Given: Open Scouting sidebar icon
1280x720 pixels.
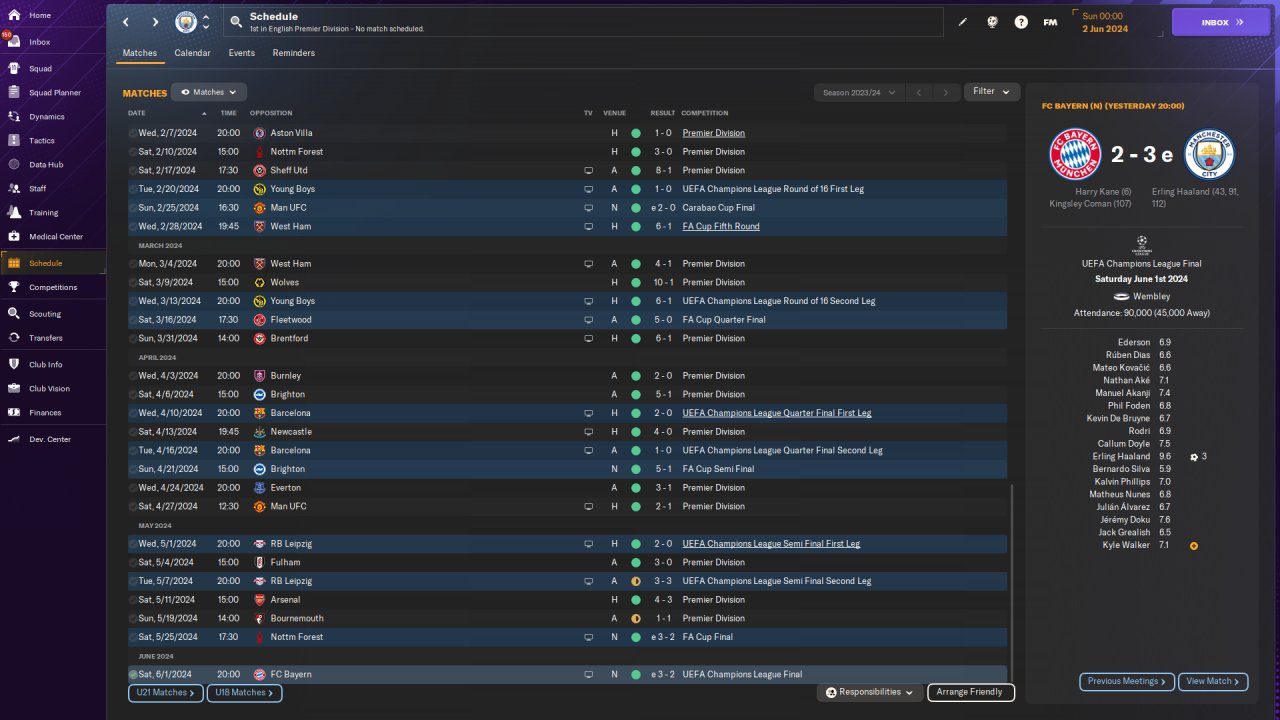Looking at the screenshot, I should (14, 314).
